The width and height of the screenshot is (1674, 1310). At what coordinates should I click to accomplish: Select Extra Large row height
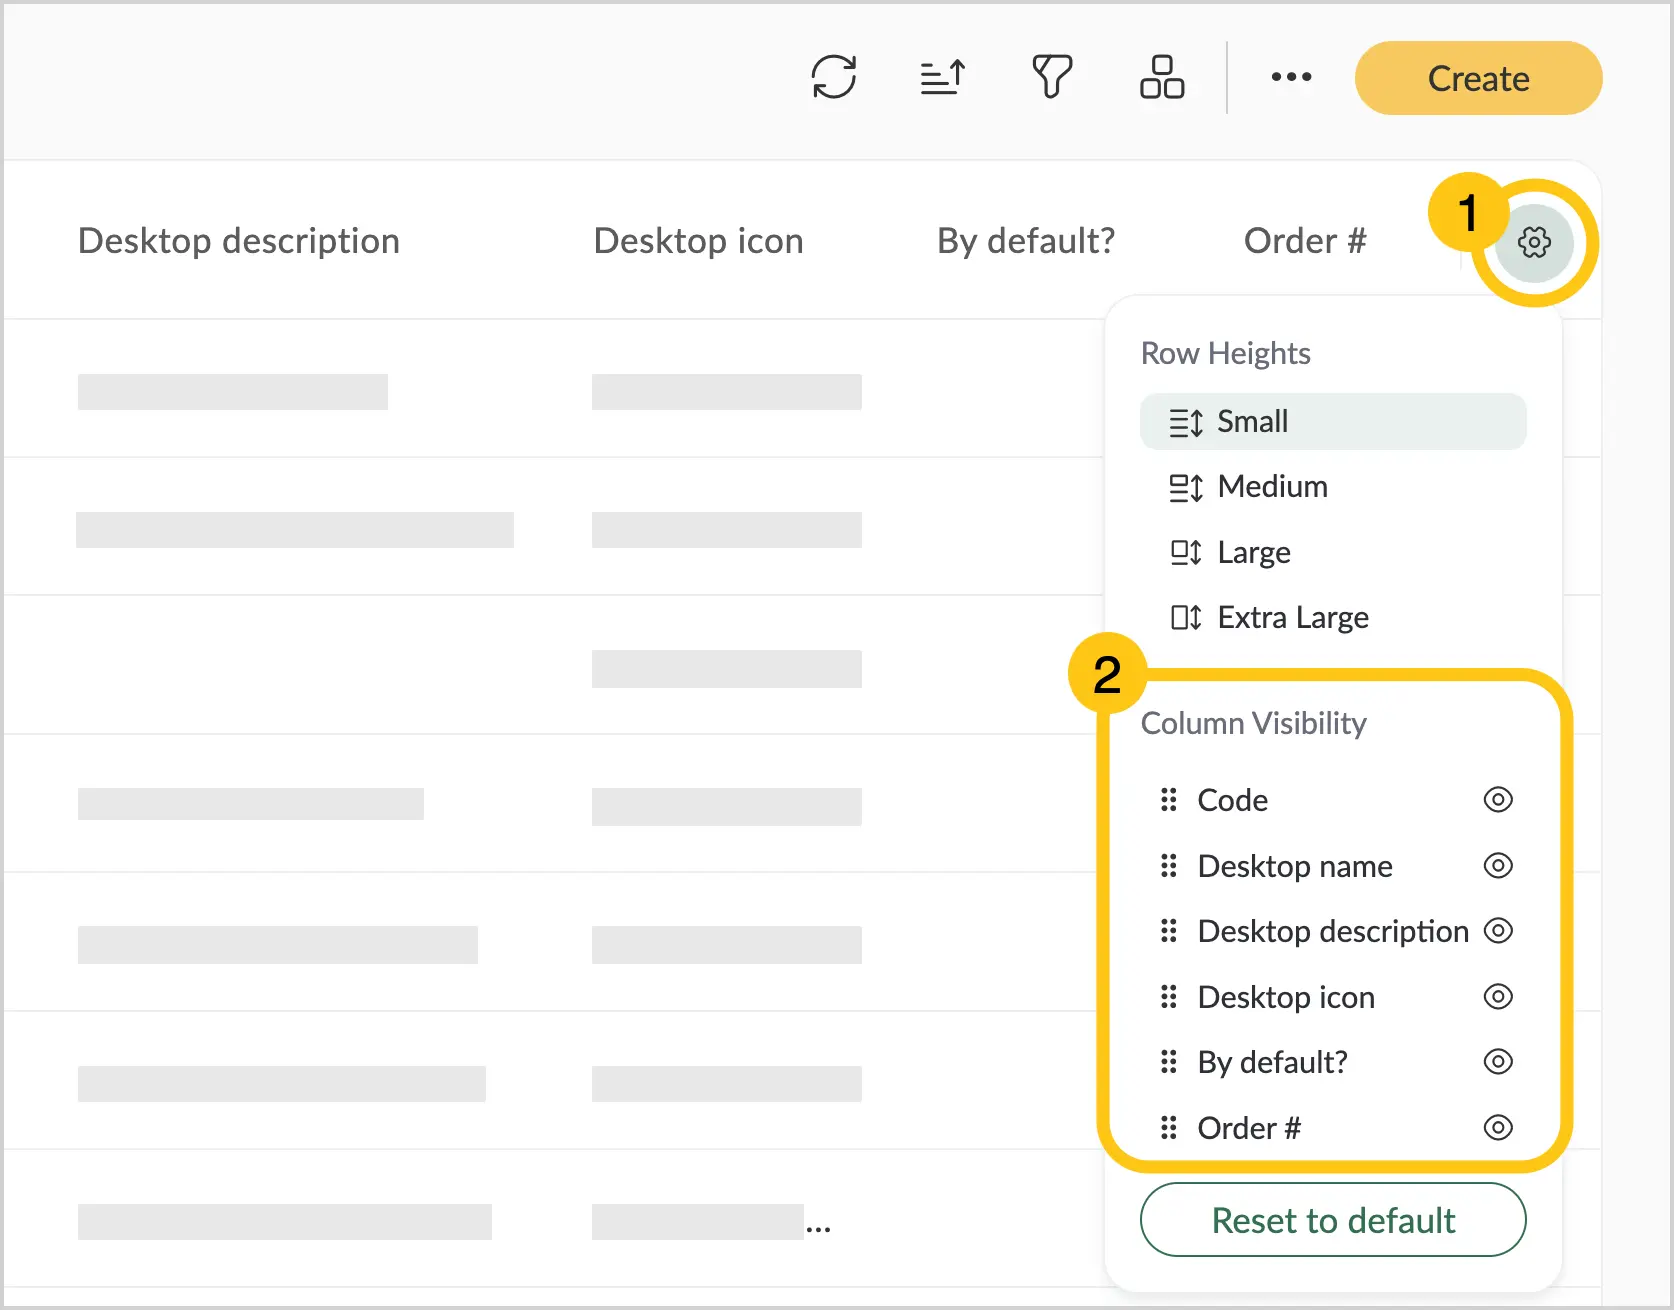point(1333,618)
